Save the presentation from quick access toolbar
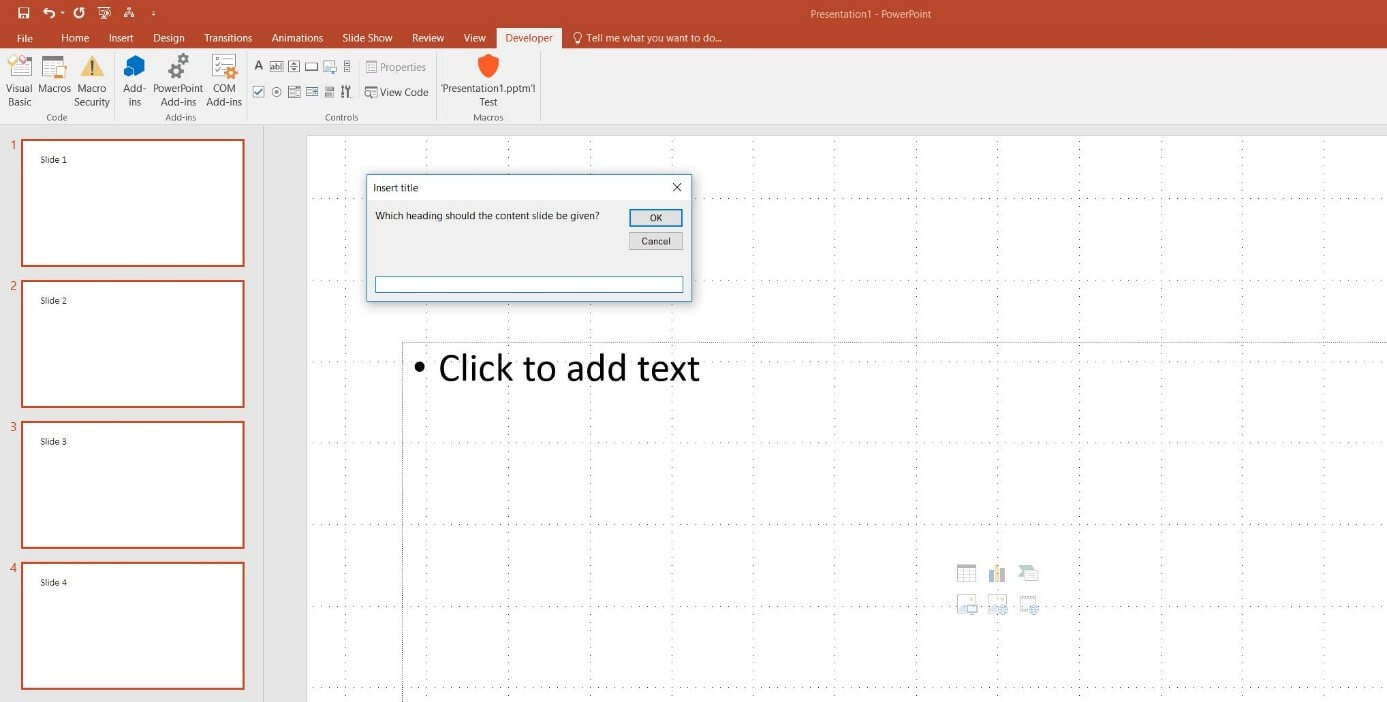 coord(23,13)
